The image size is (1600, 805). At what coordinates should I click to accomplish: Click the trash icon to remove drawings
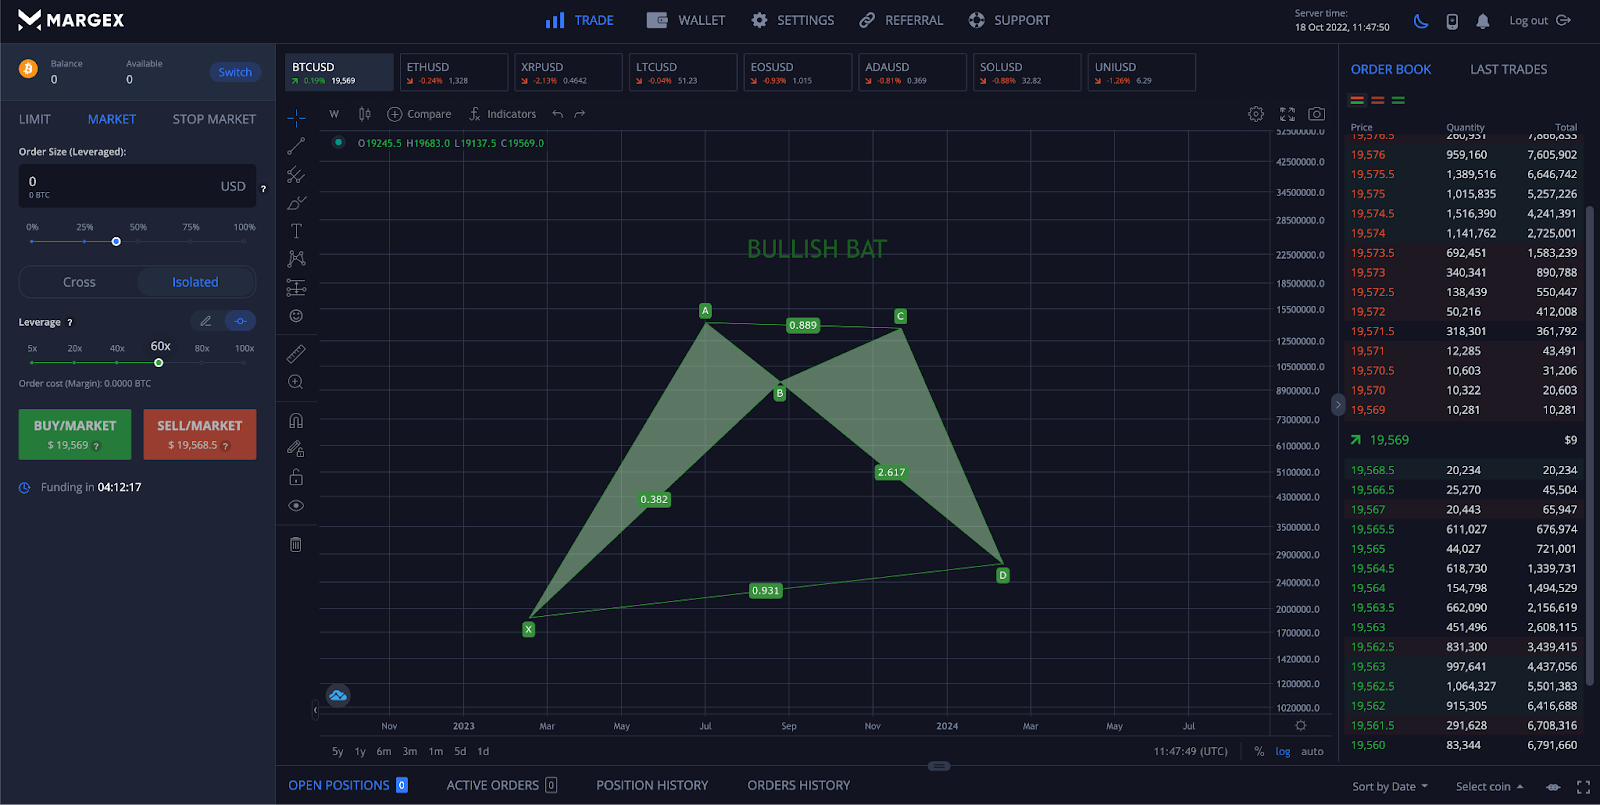click(296, 544)
